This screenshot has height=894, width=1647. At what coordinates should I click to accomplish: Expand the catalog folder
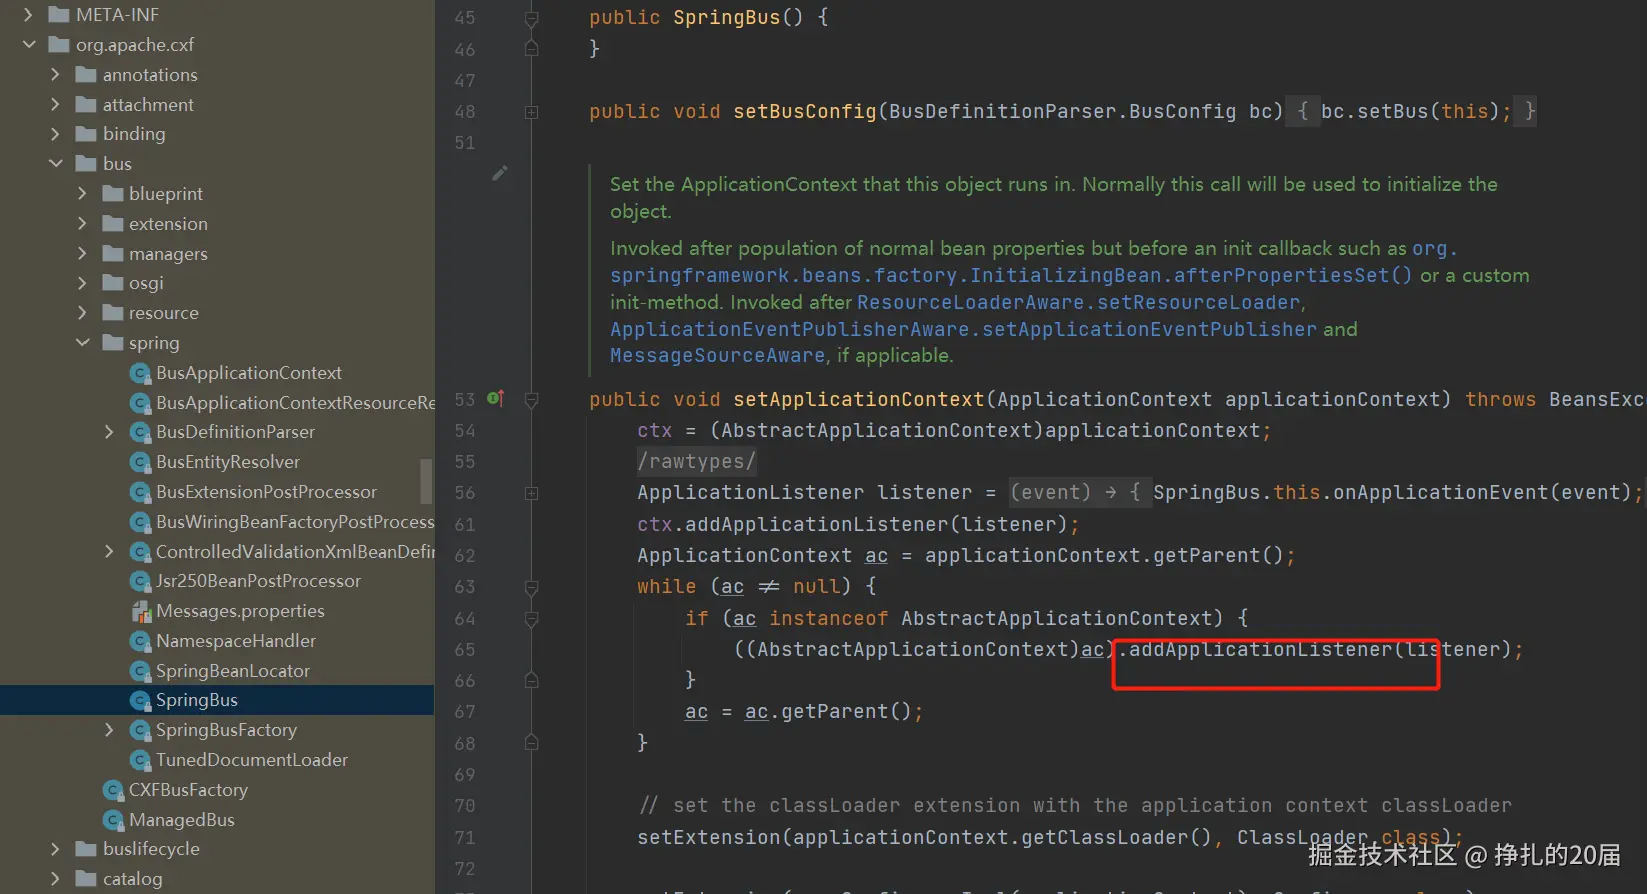(x=55, y=879)
